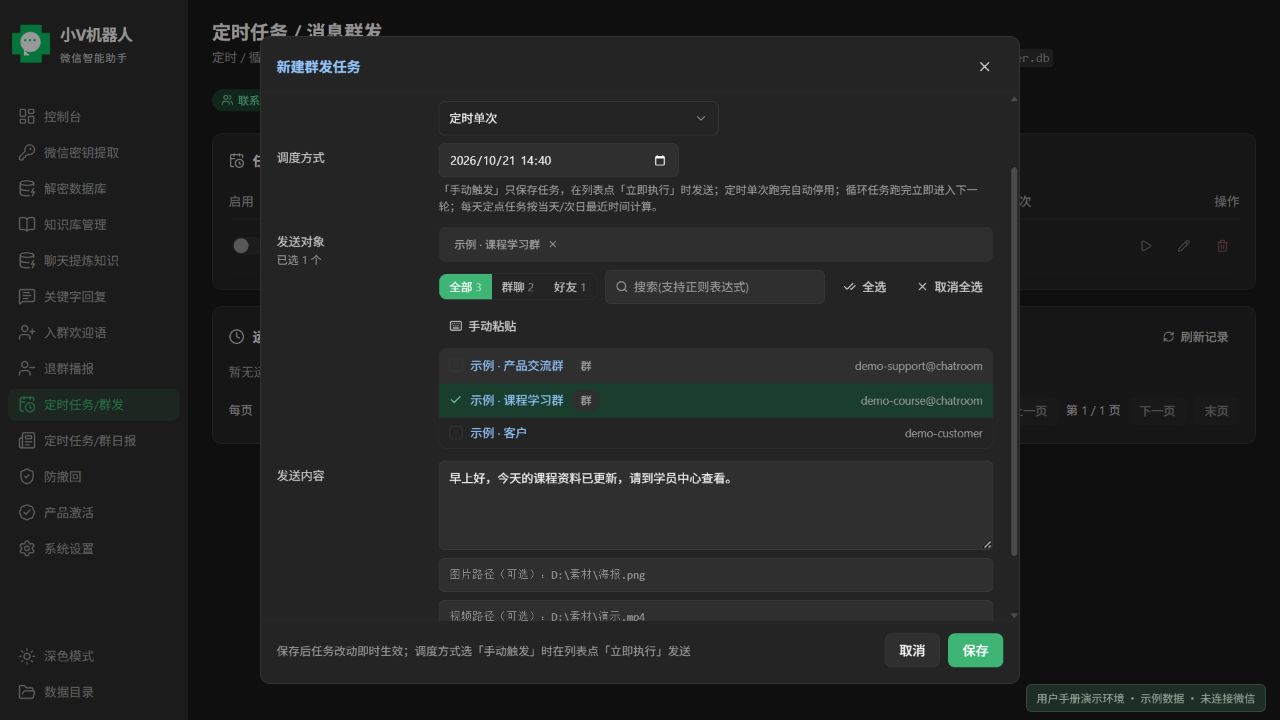
Task: Open 入群欢迎迎 sidebar entry
Action: pyautogui.click(x=93, y=333)
